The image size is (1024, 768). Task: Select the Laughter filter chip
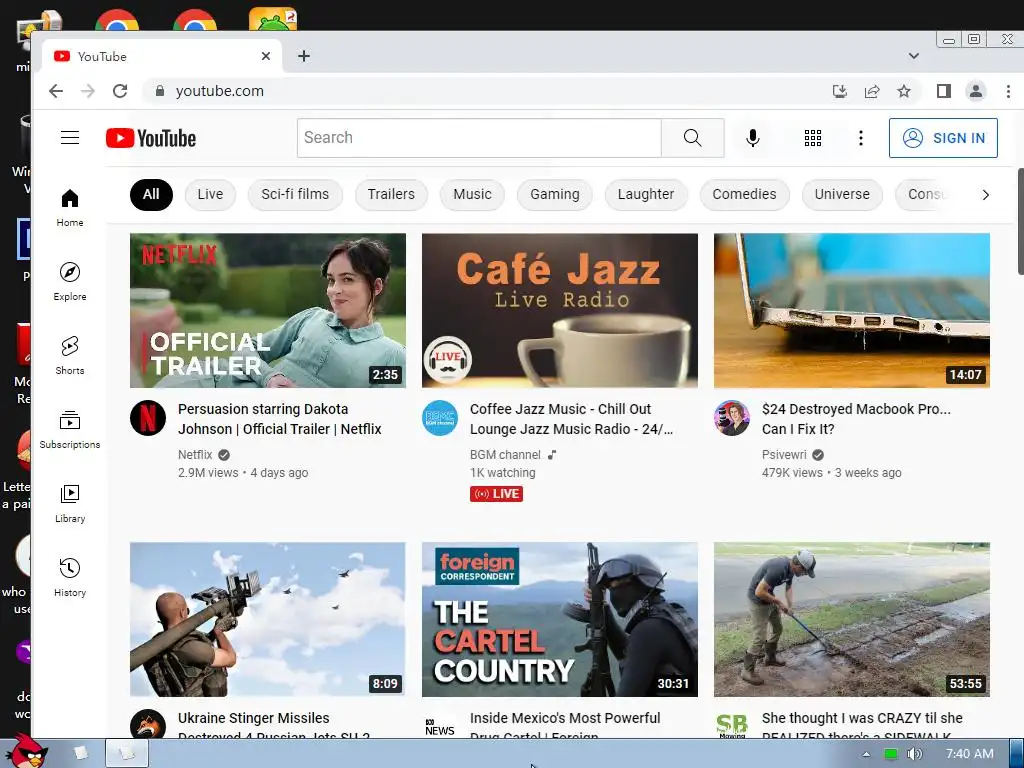tap(646, 195)
